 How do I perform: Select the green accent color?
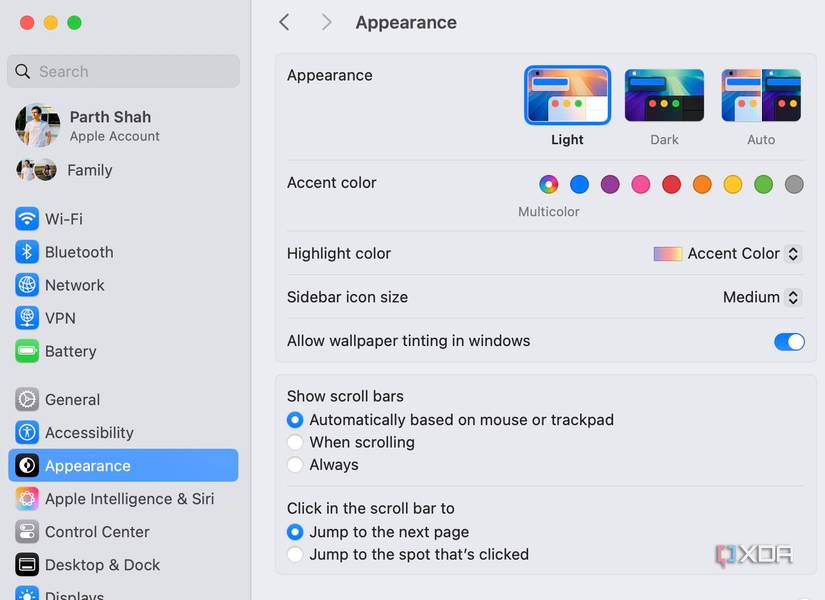pyautogui.click(x=763, y=184)
